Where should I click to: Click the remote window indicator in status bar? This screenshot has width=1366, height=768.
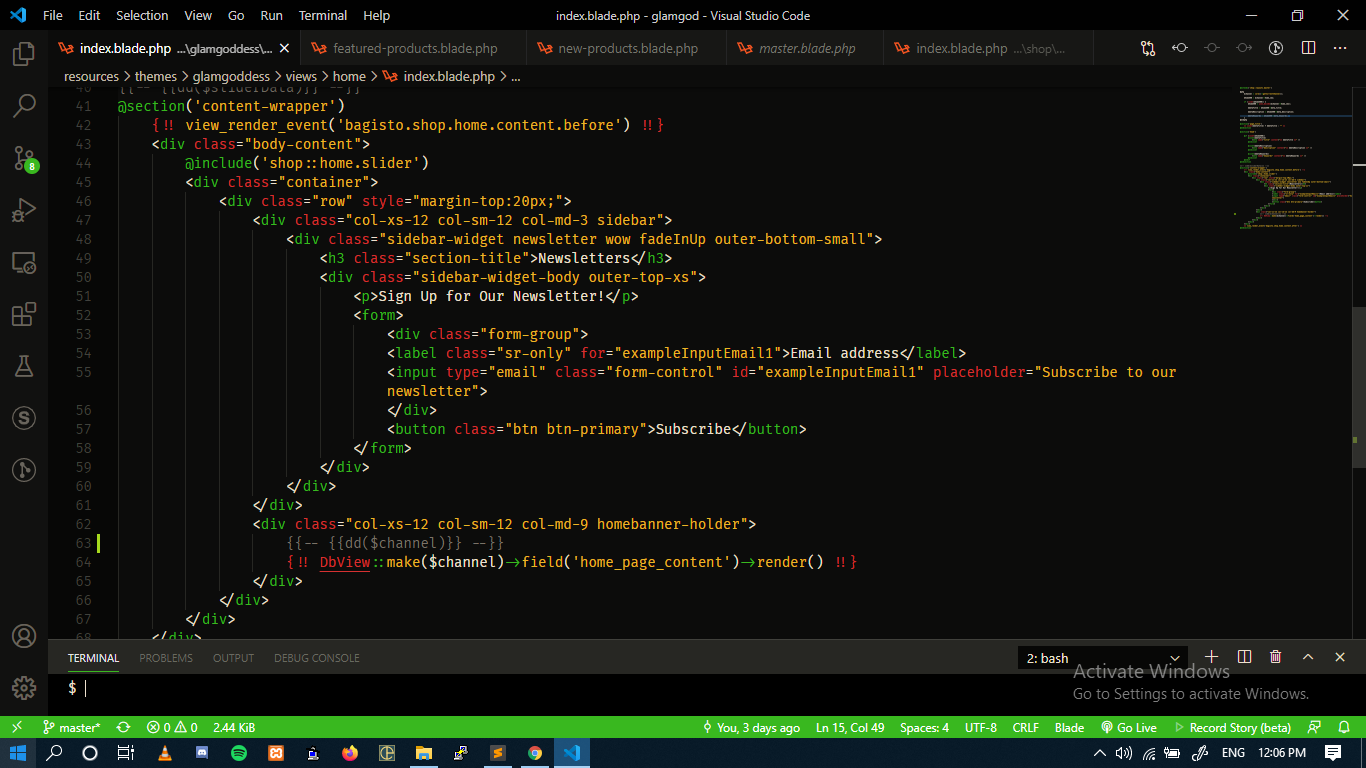(x=19, y=727)
